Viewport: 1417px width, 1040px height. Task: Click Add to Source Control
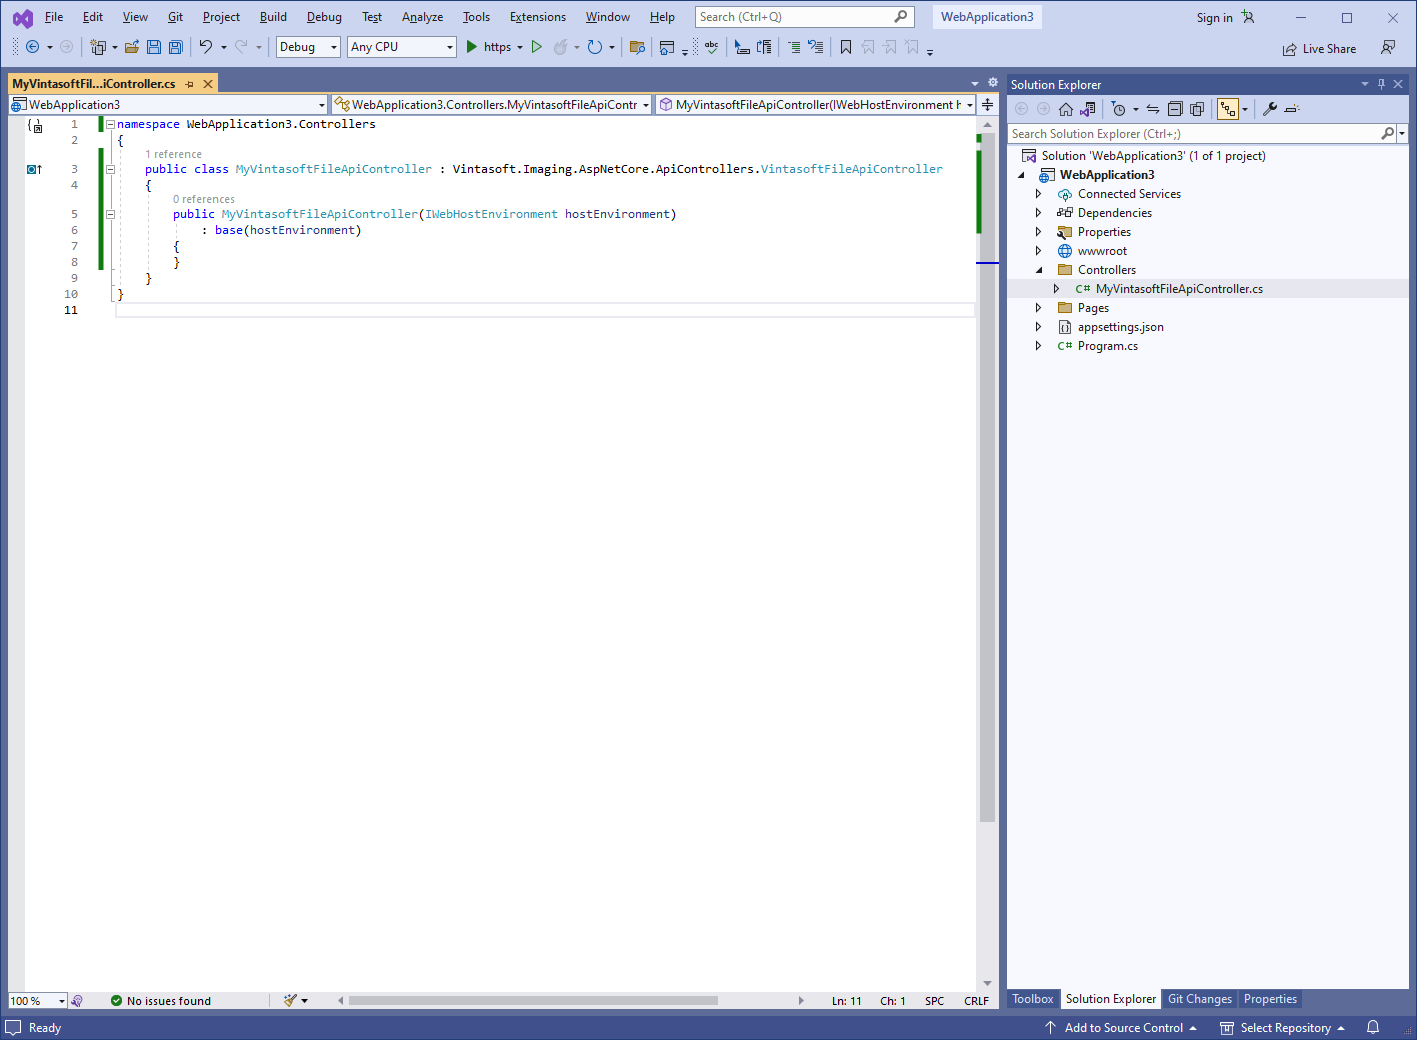[1122, 1027]
